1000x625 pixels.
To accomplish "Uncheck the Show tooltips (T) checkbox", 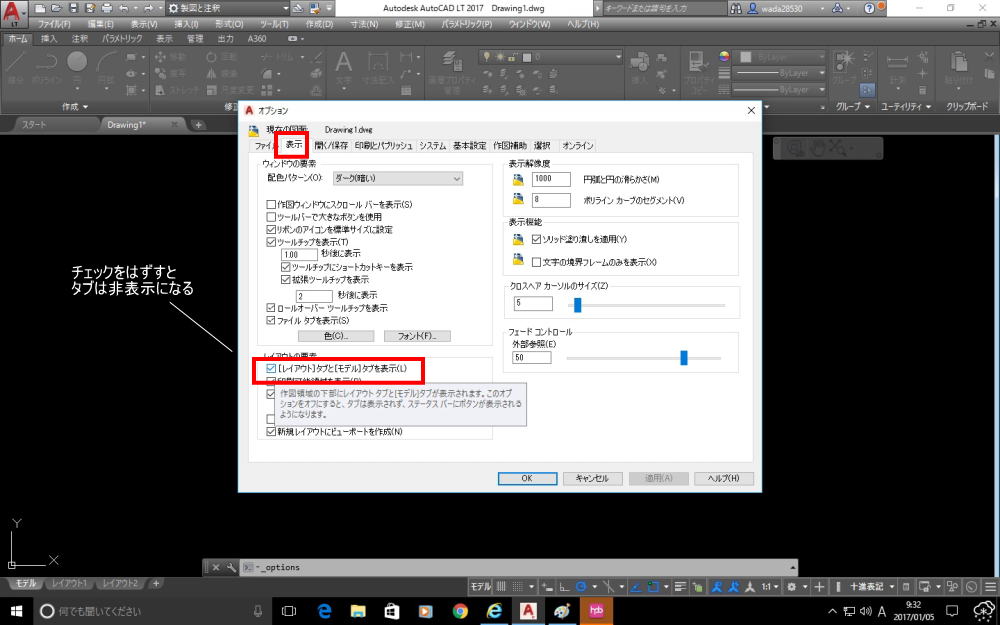I will click(x=271, y=242).
